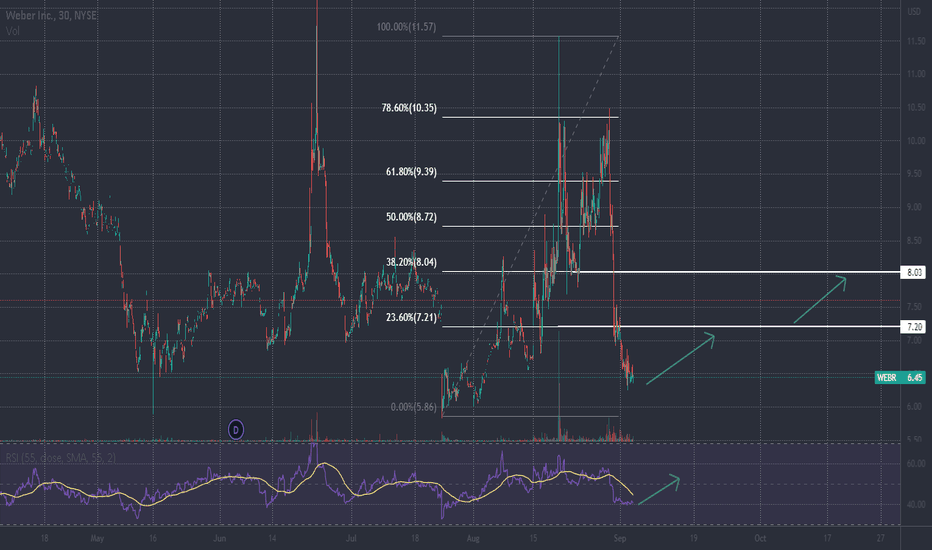
Task: Click 40.00 on the RSI axis
Action: click(x=915, y=504)
